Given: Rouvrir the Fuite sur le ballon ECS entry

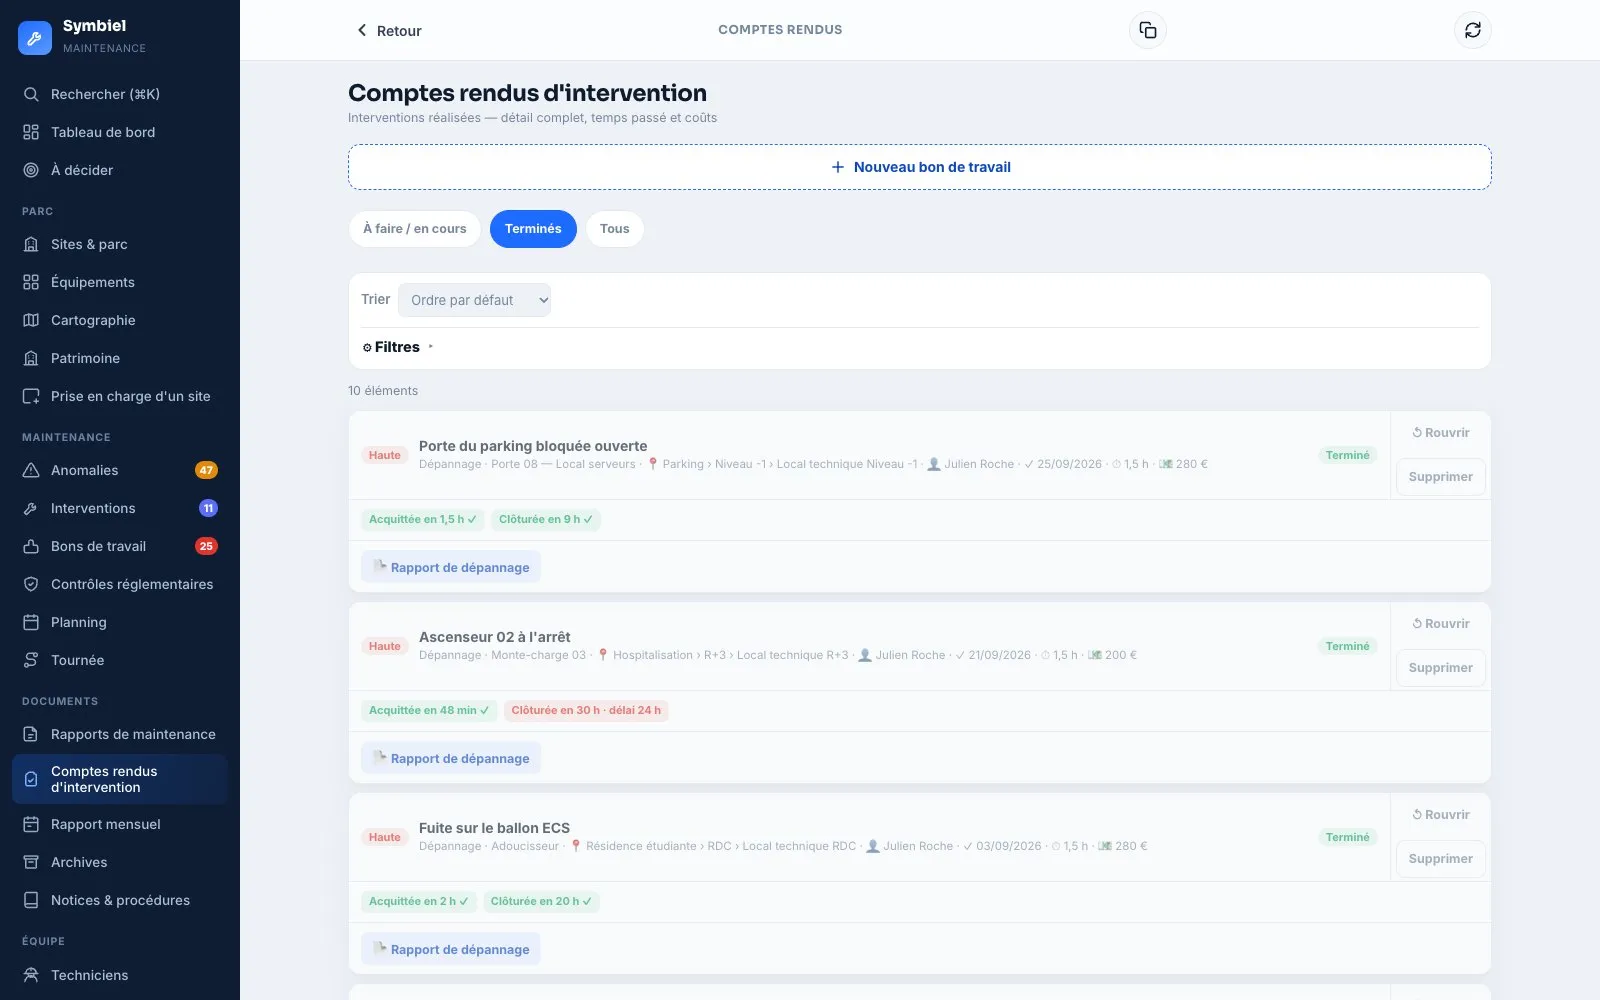Looking at the screenshot, I should click(x=1441, y=815).
